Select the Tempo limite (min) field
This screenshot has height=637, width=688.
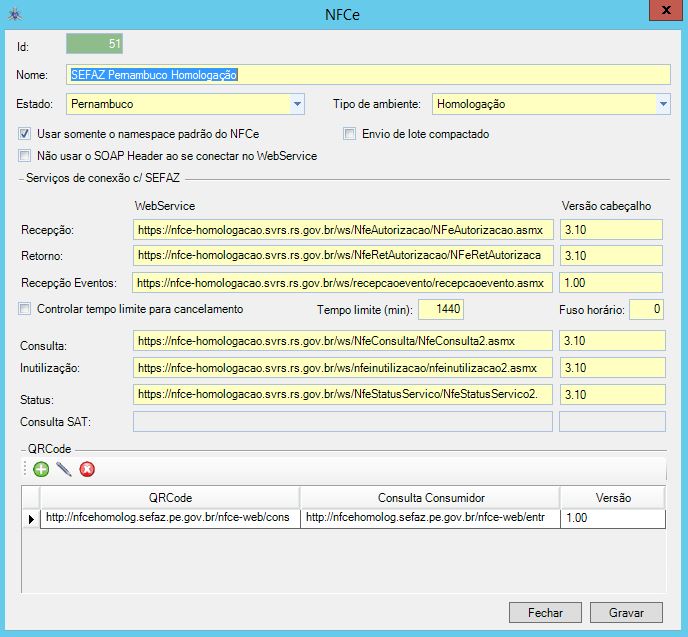click(x=441, y=309)
